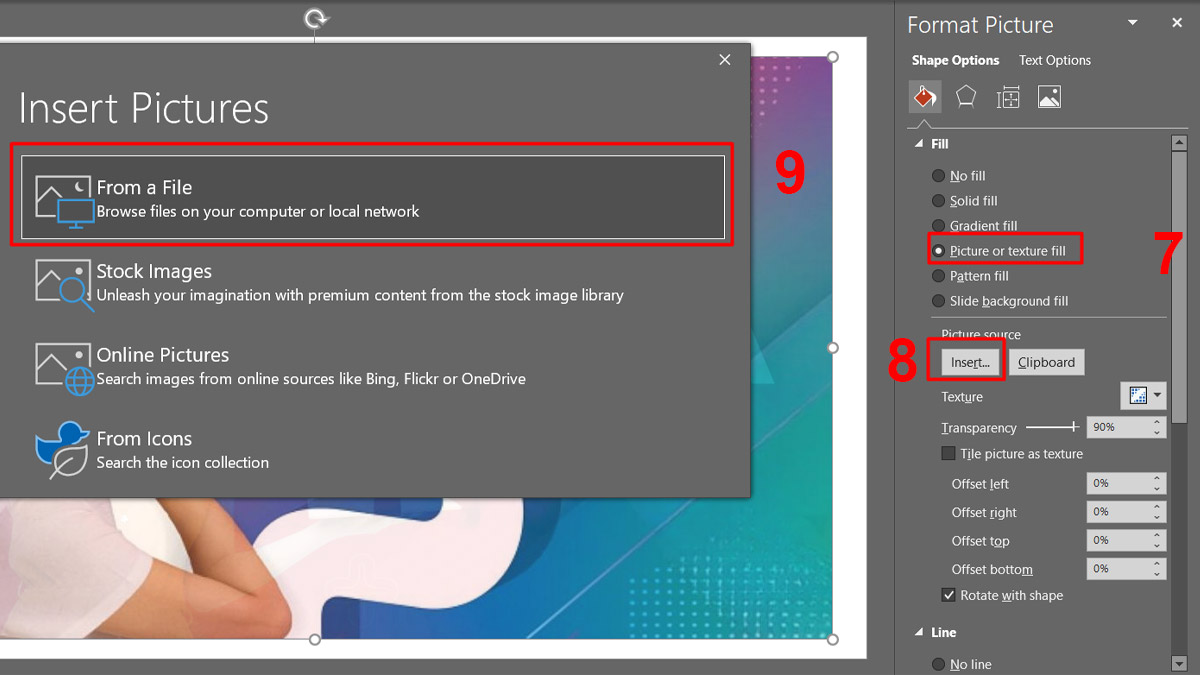Open the Picture options icon
The height and width of the screenshot is (675, 1200).
click(x=1049, y=96)
